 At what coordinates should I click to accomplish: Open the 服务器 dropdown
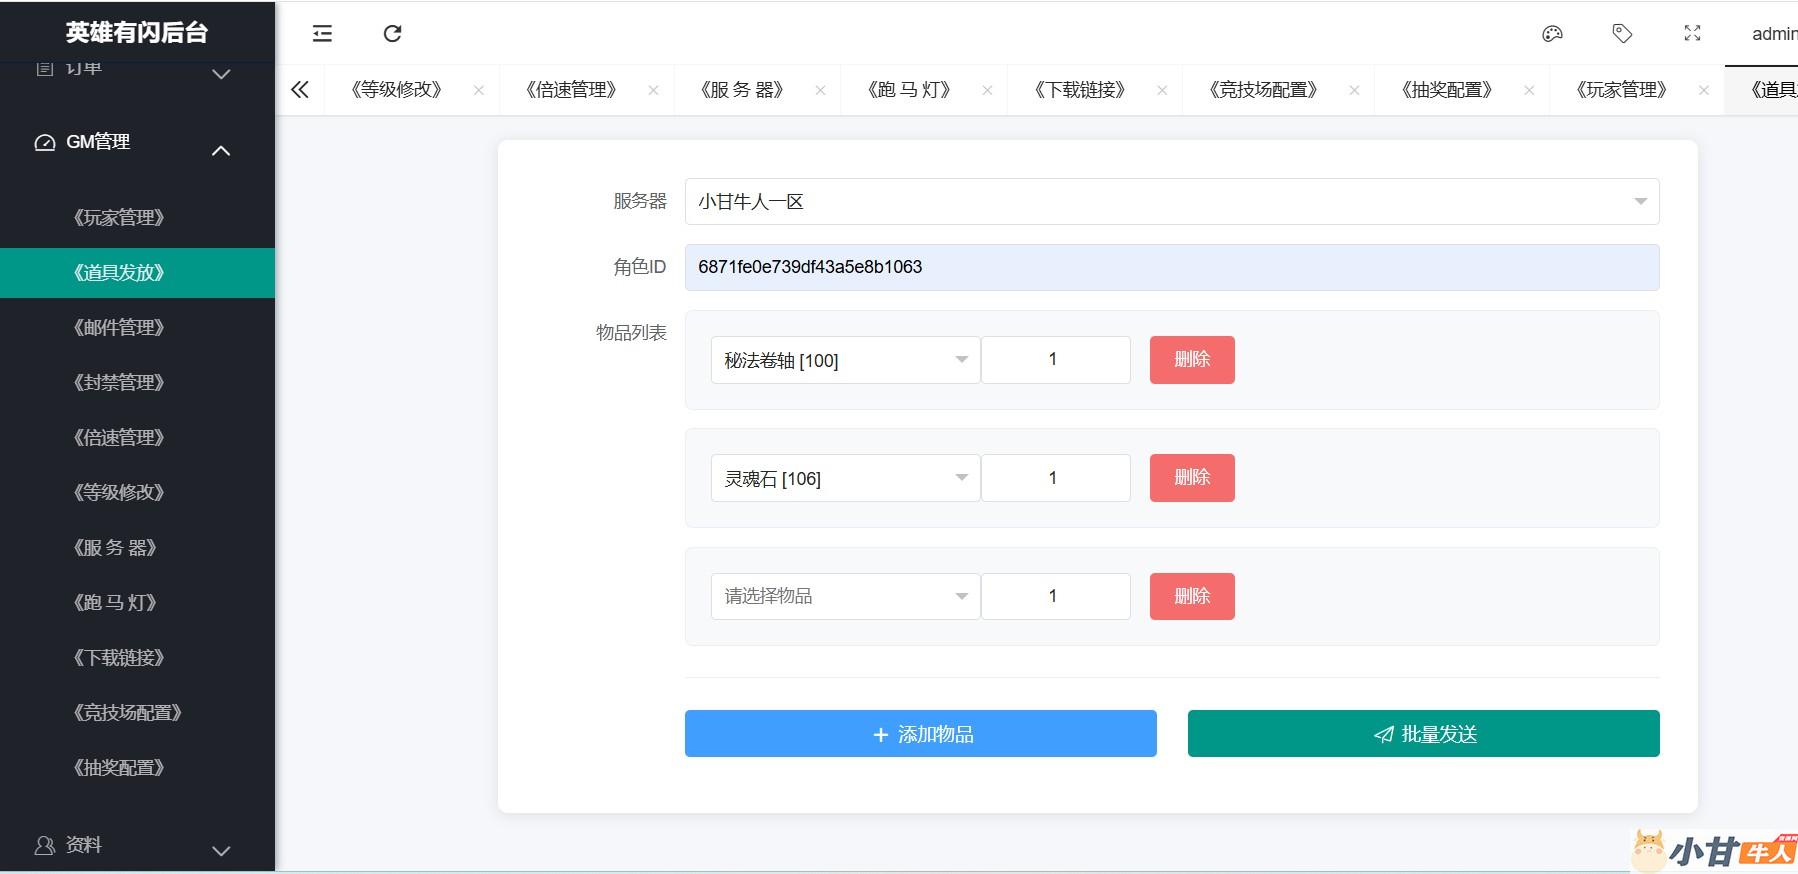click(1171, 202)
